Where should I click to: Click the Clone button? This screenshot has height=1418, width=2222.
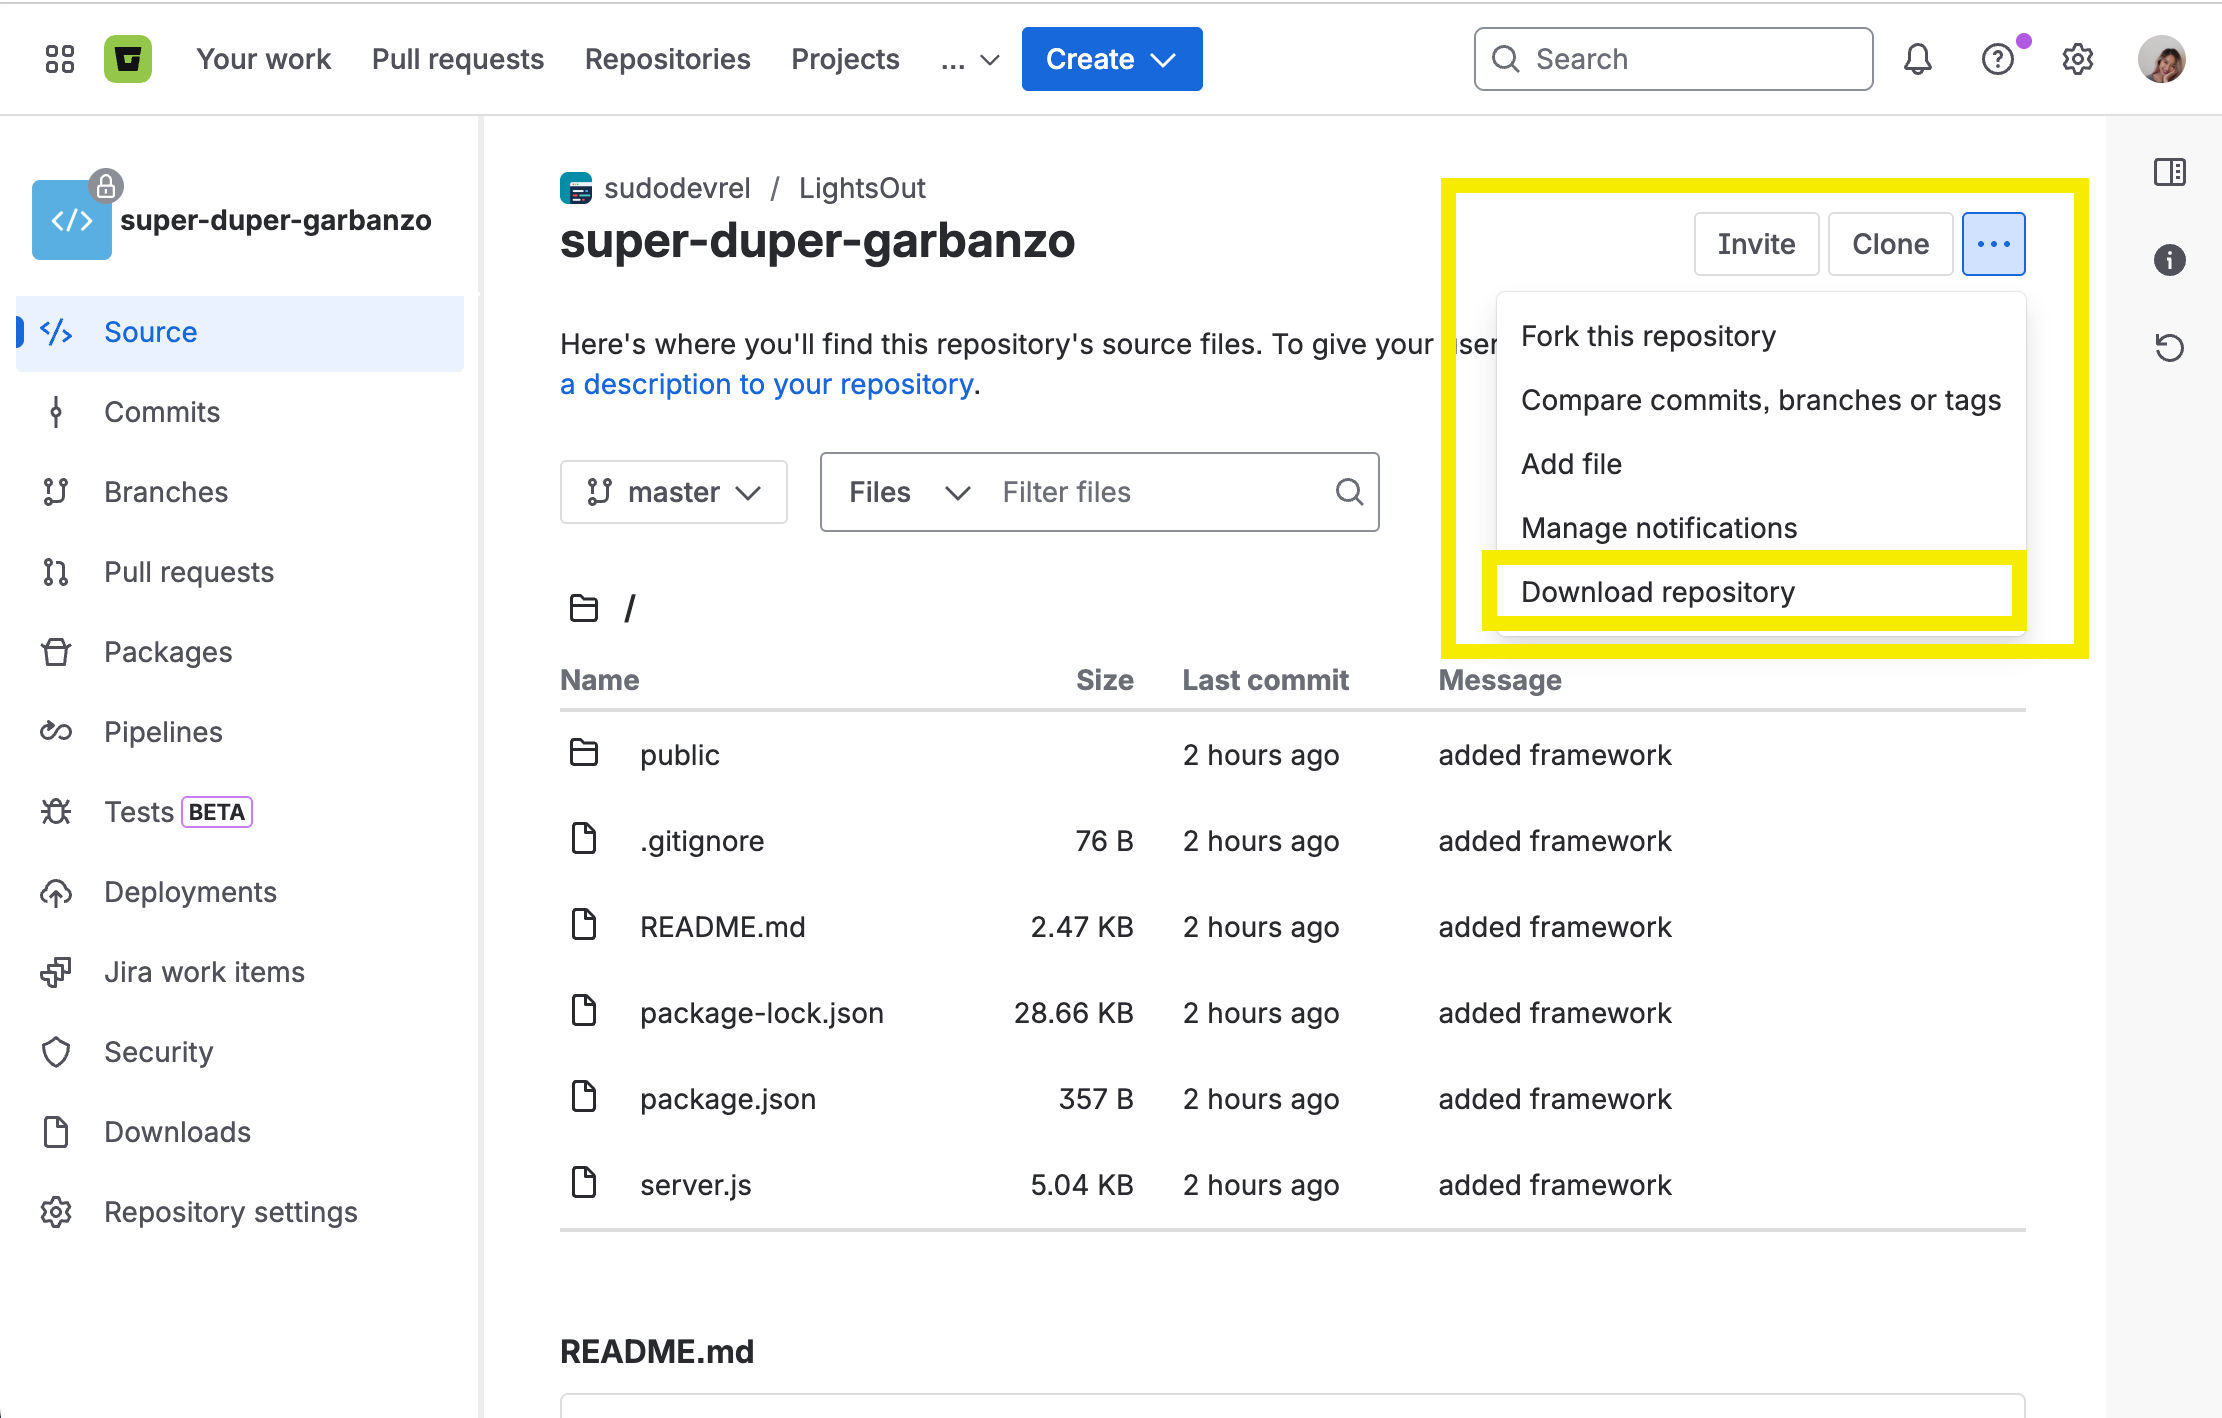tap(1889, 244)
